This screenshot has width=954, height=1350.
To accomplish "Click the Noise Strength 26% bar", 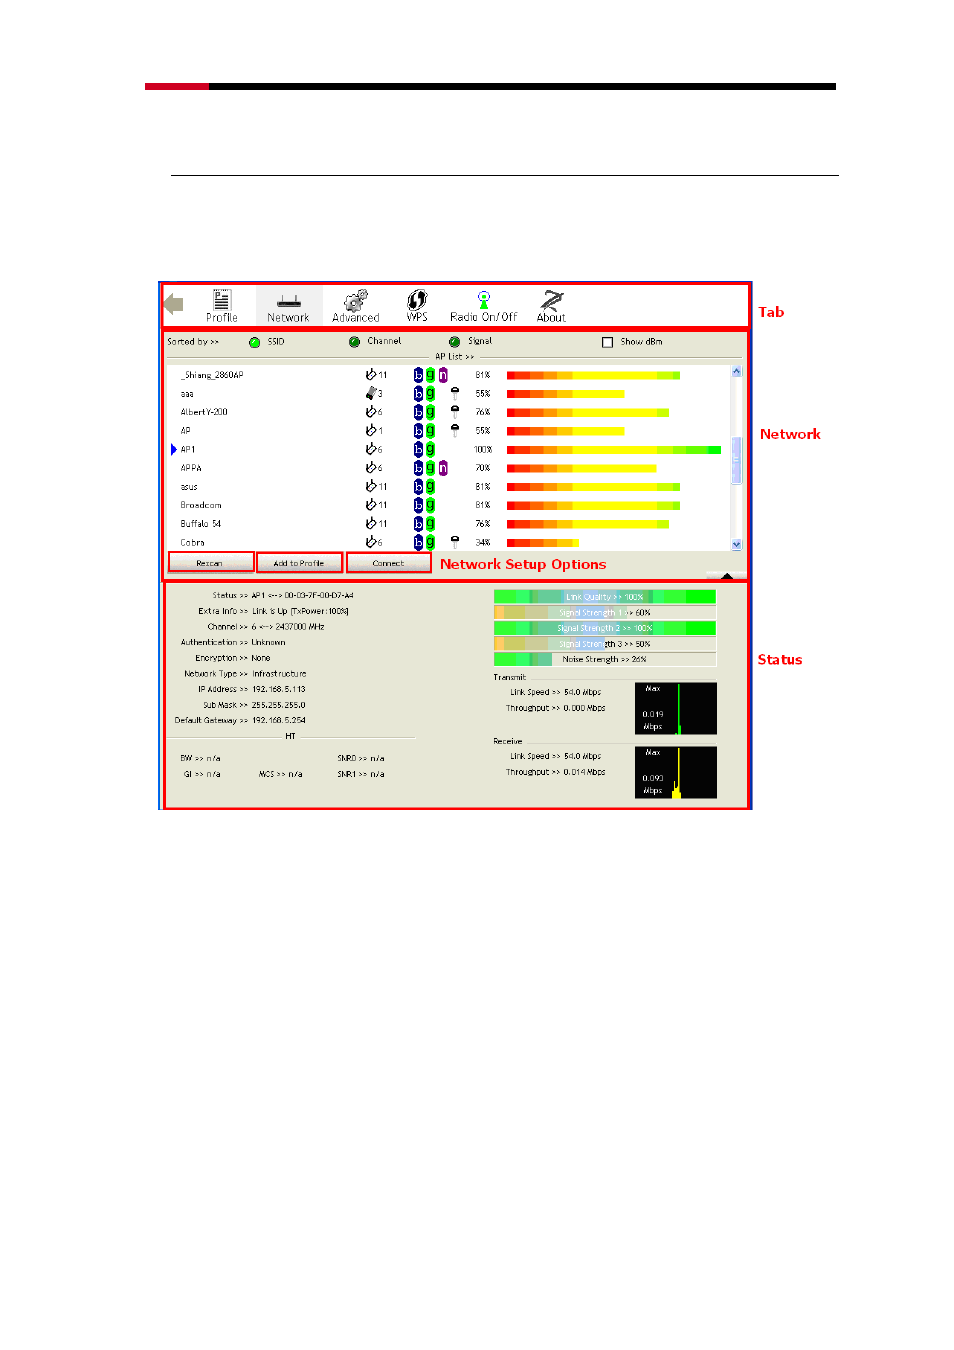I will (x=605, y=659).
